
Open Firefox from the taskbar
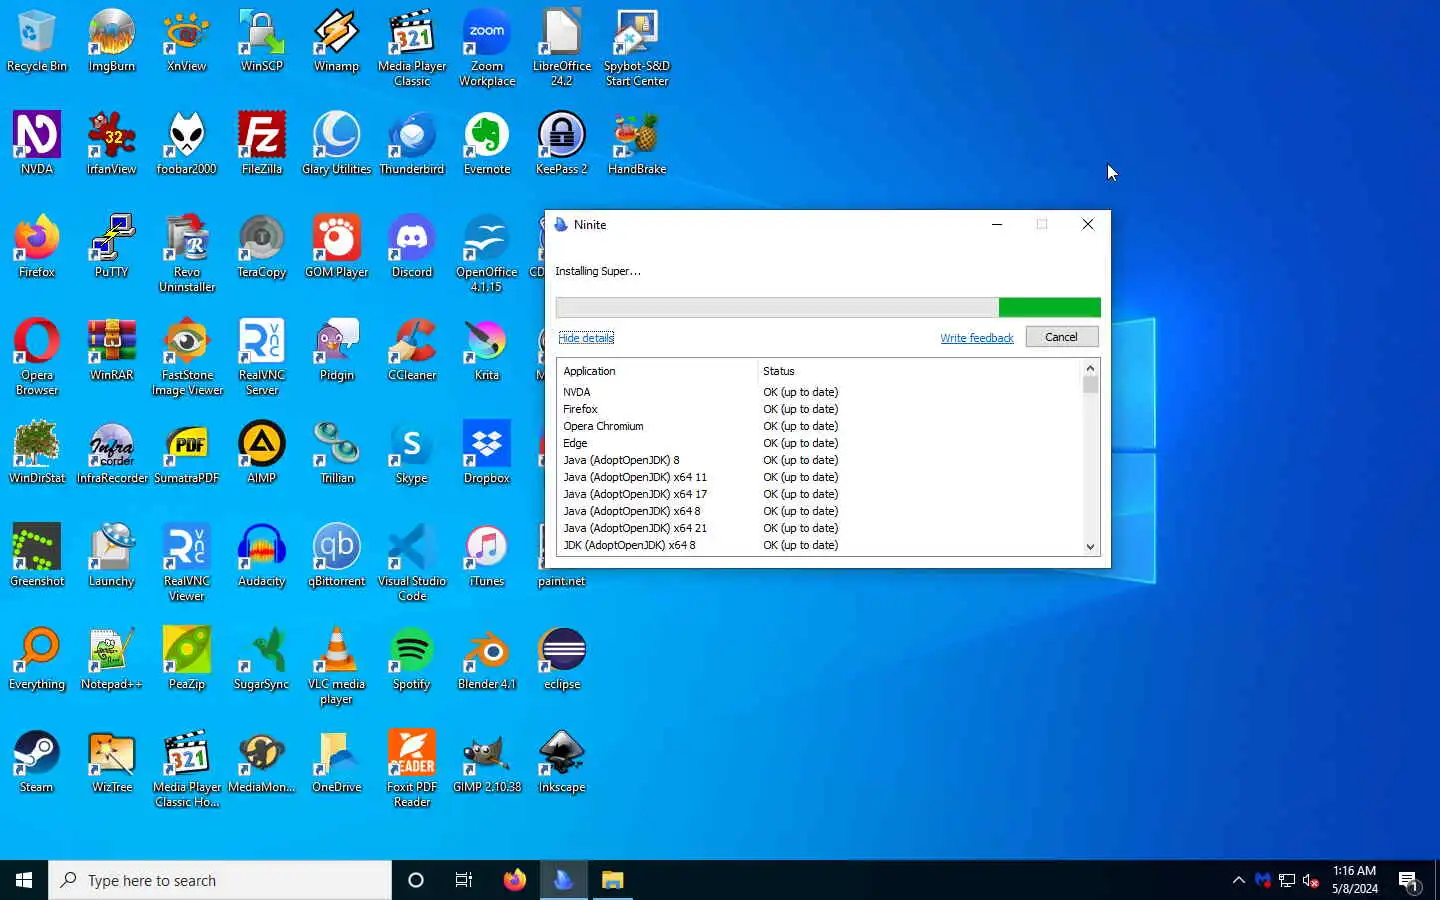(x=515, y=880)
